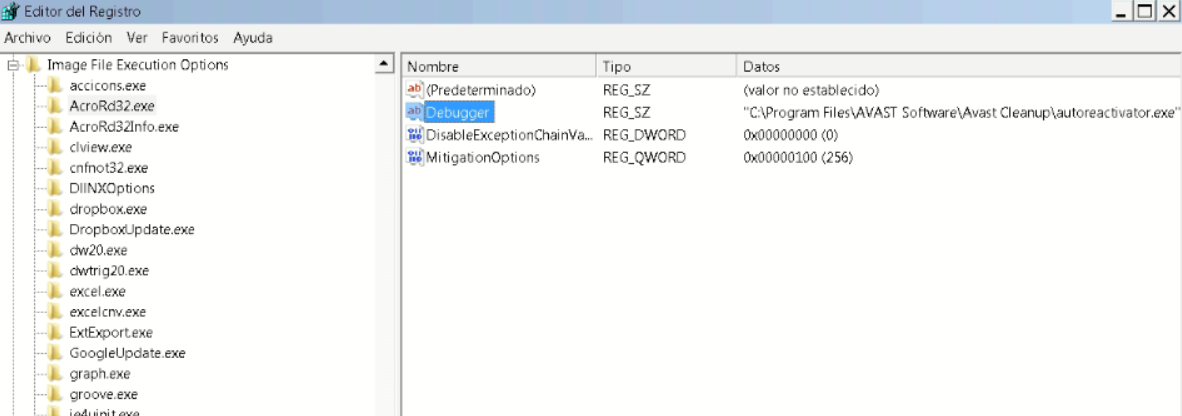Select the (Predeterminado) value name
The width and height of the screenshot is (1182, 416).
pyautogui.click(x=481, y=90)
